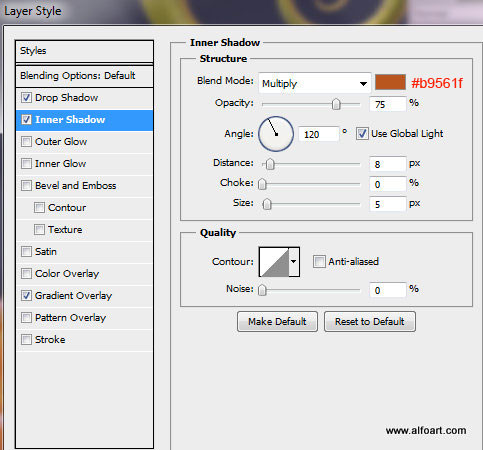Image resolution: width=483 pixels, height=450 pixels.
Task: Click the Reset to Default button
Action: (370, 322)
